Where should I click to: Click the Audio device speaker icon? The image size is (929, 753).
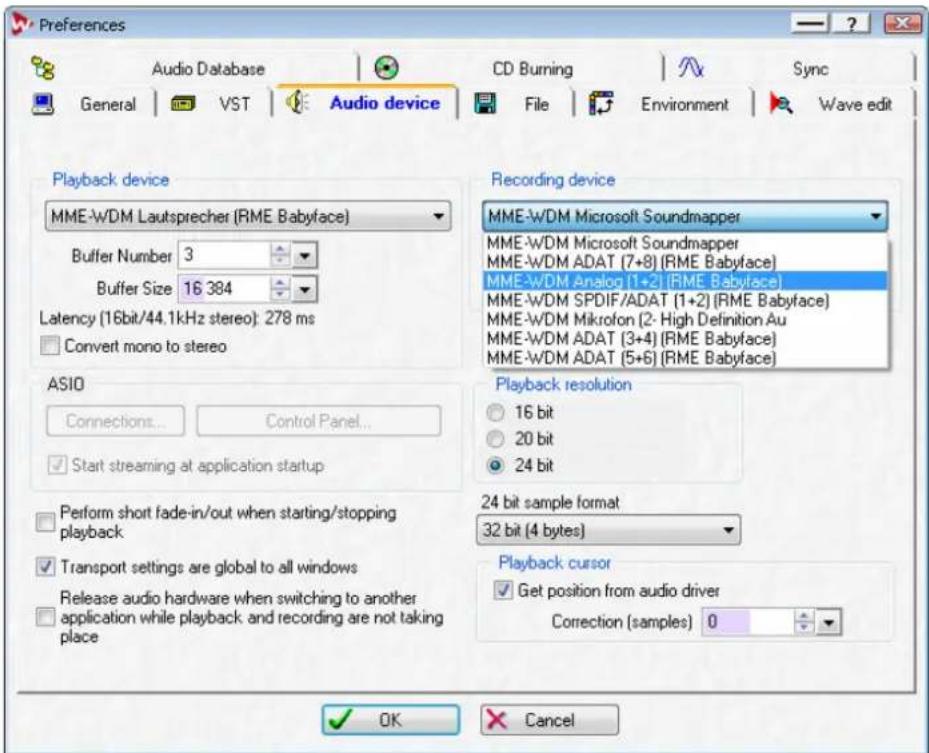pos(297,103)
